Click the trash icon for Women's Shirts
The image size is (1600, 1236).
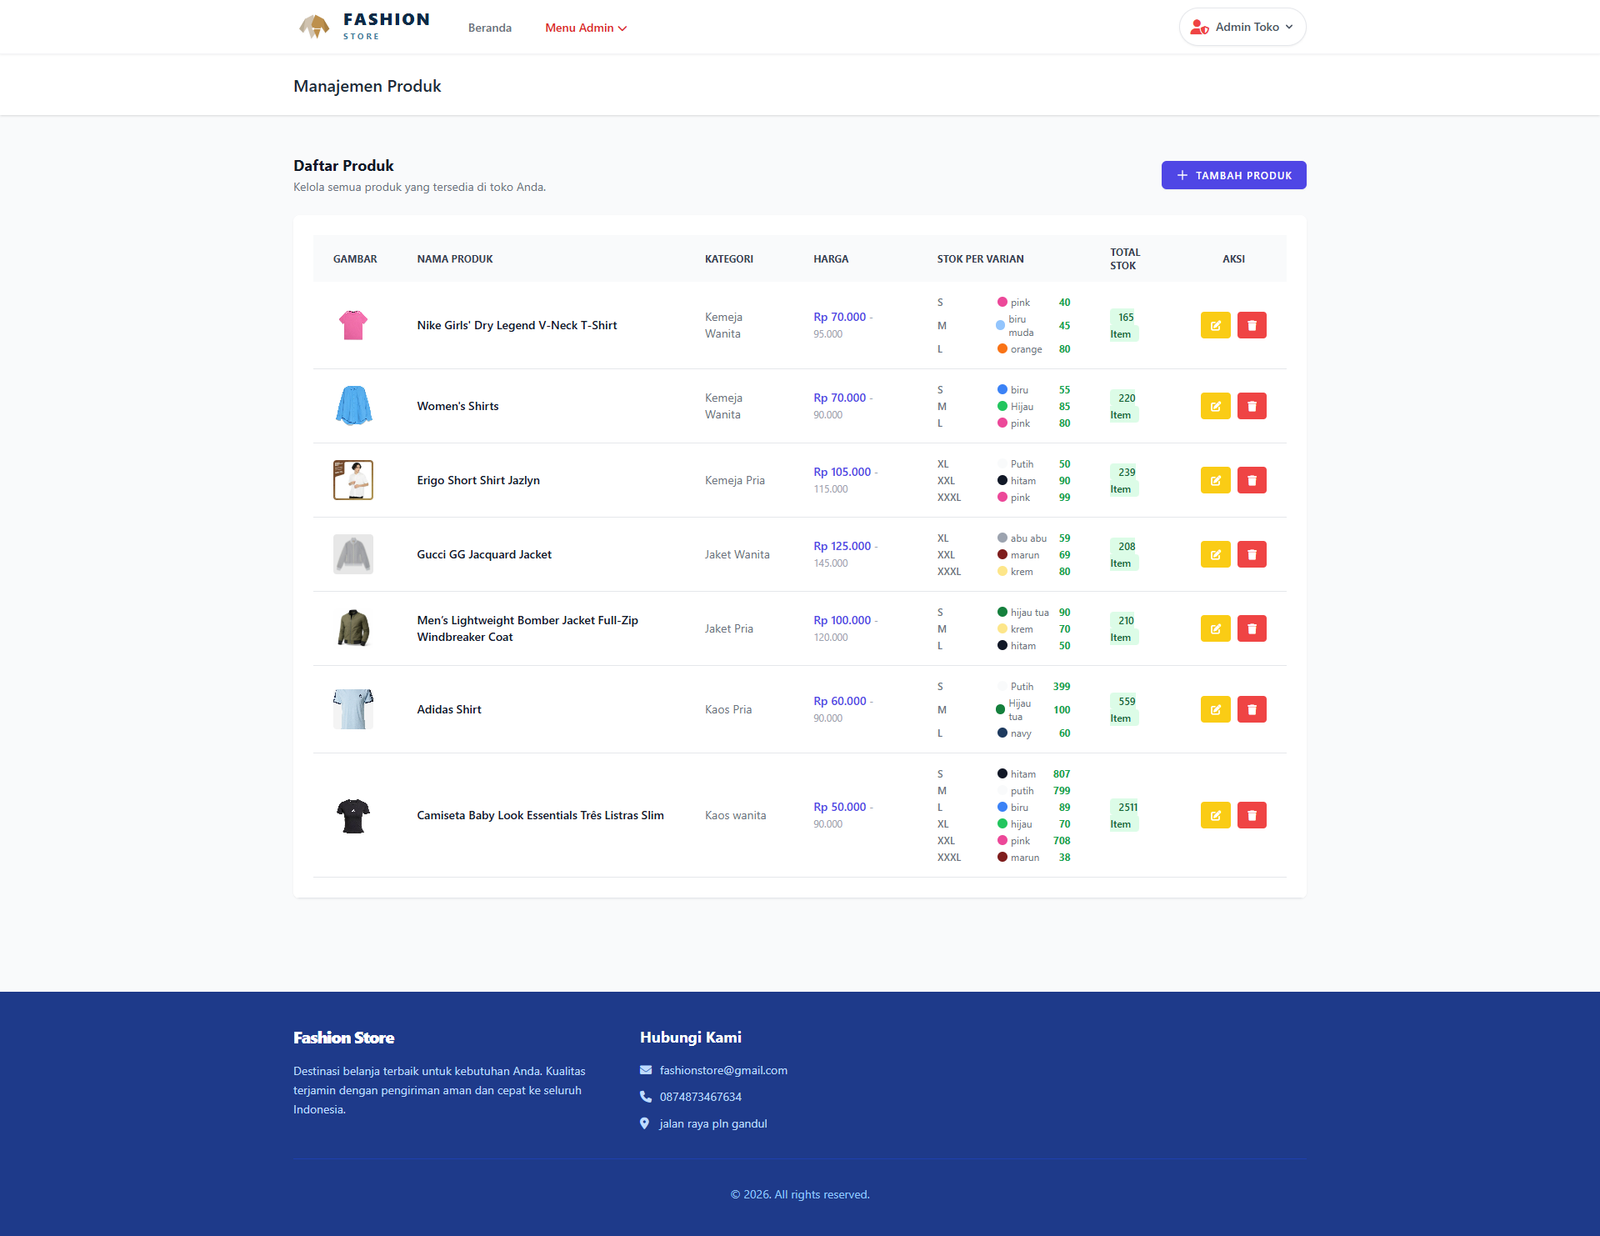tap(1252, 406)
